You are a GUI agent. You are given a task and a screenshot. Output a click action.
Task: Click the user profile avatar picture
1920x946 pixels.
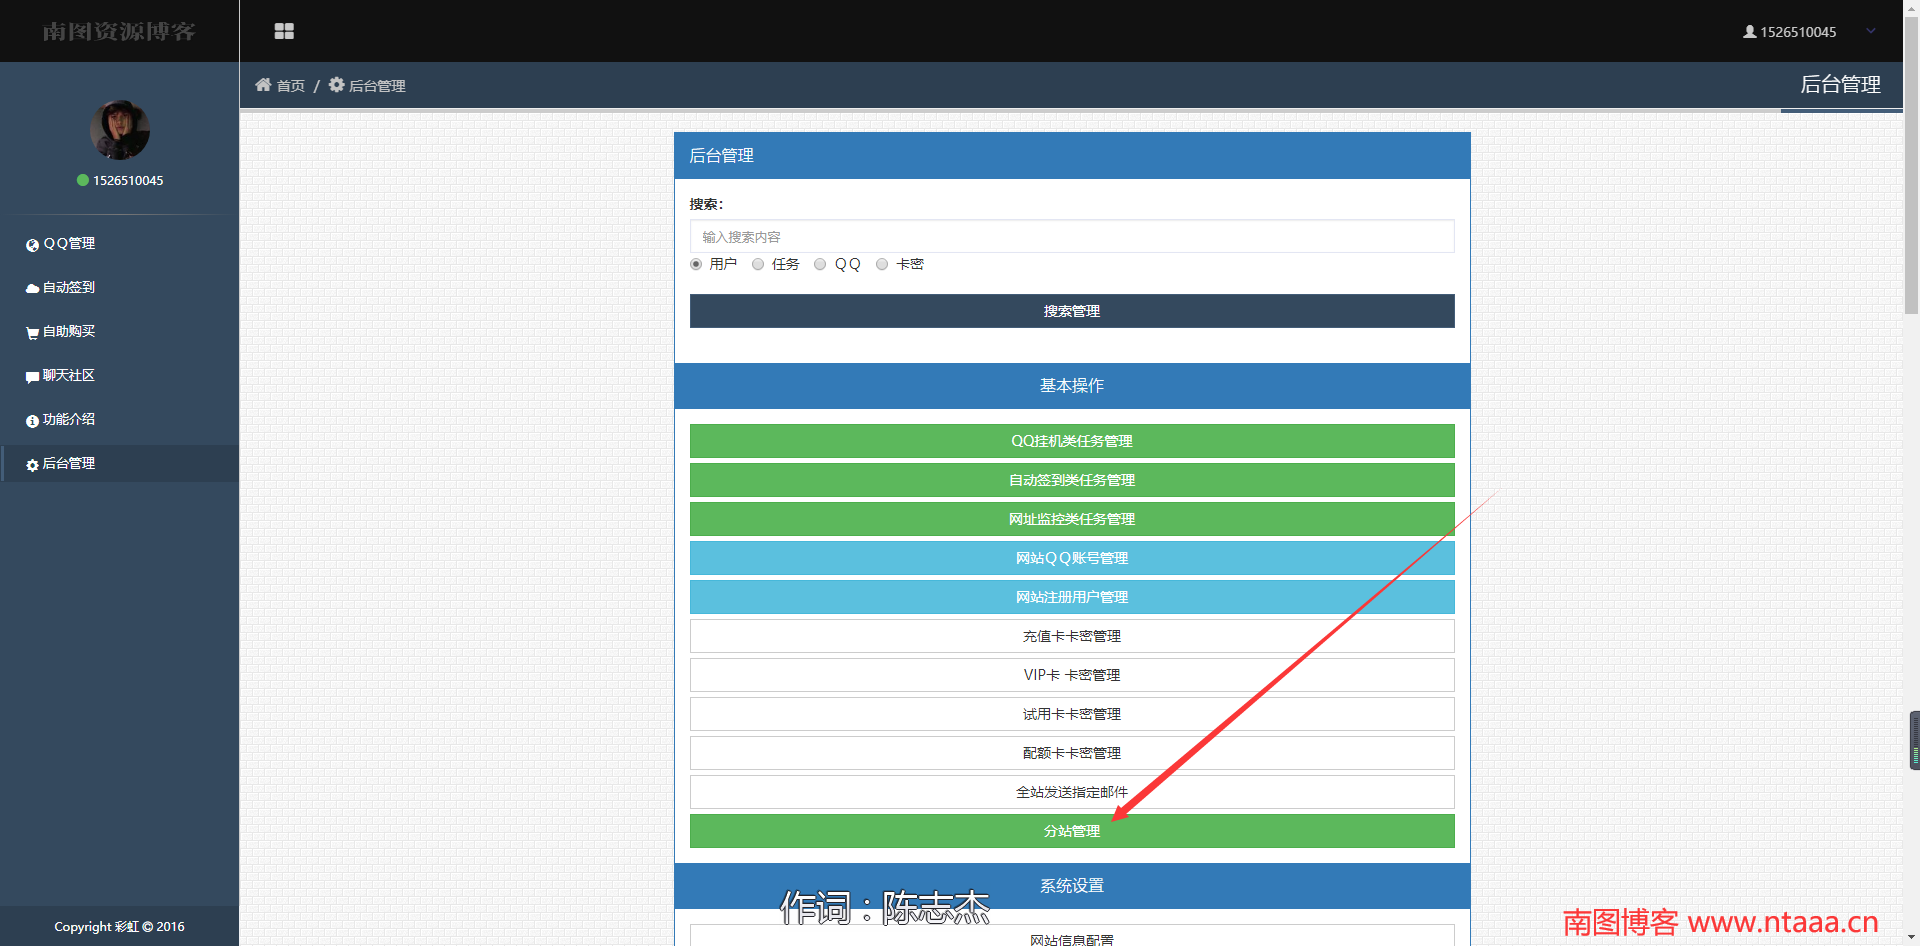(x=120, y=130)
